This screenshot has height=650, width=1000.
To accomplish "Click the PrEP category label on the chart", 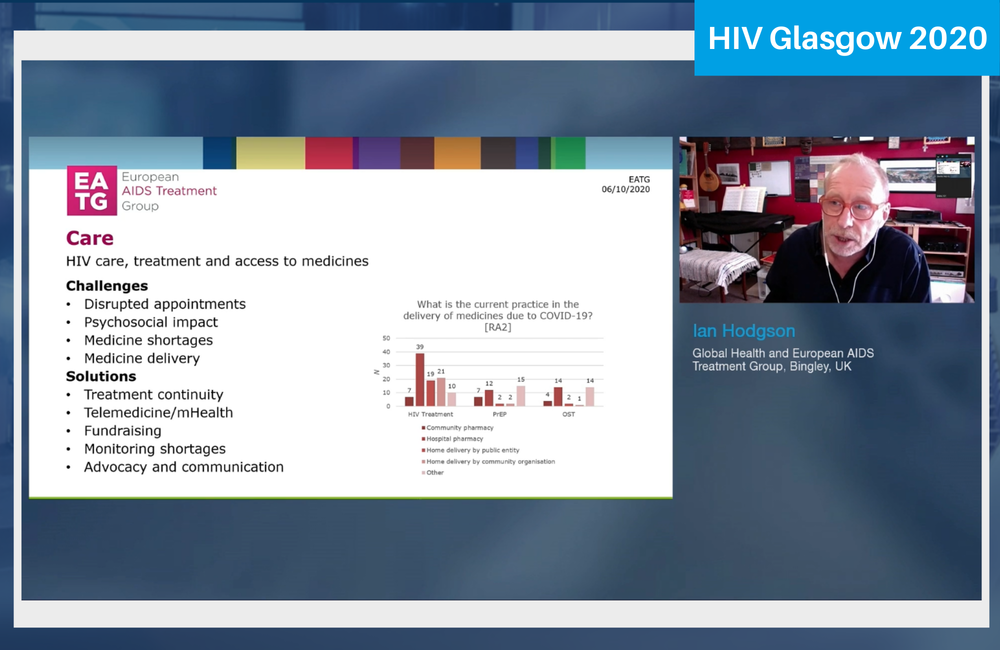I will (501, 414).
